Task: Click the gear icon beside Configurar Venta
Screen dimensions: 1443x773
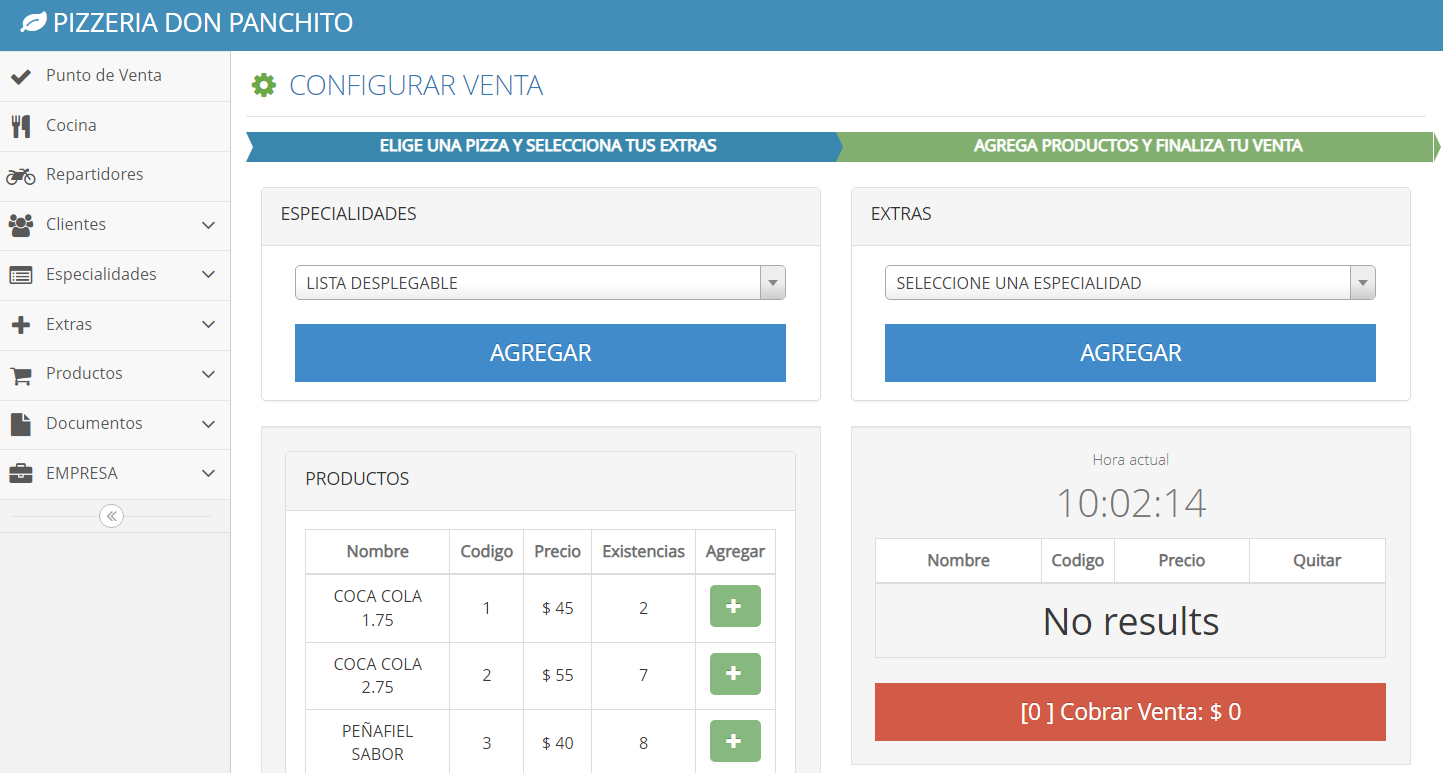Action: (264, 86)
